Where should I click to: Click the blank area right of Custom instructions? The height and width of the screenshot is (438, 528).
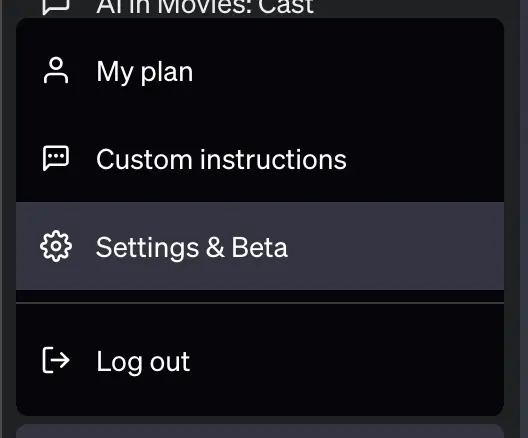[x=425, y=159]
